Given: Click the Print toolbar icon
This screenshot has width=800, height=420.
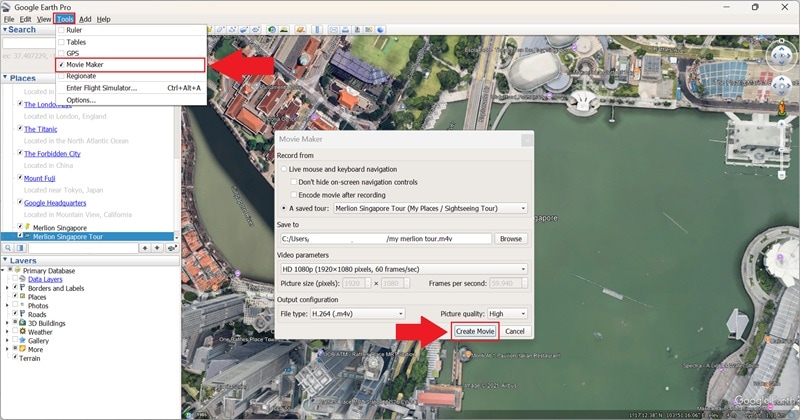Looking at the screenshot, I should pyautogui.click(x=345, y=30).
